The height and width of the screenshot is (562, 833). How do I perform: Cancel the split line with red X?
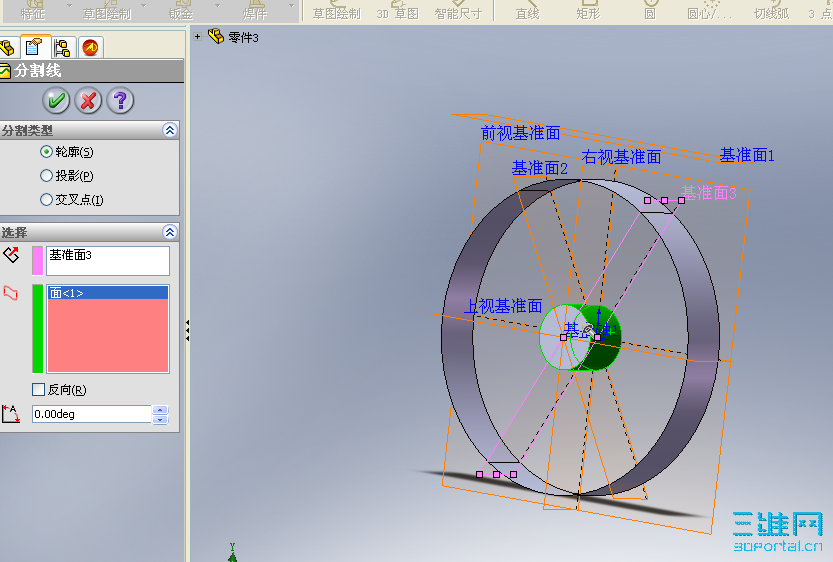[88, 100]
